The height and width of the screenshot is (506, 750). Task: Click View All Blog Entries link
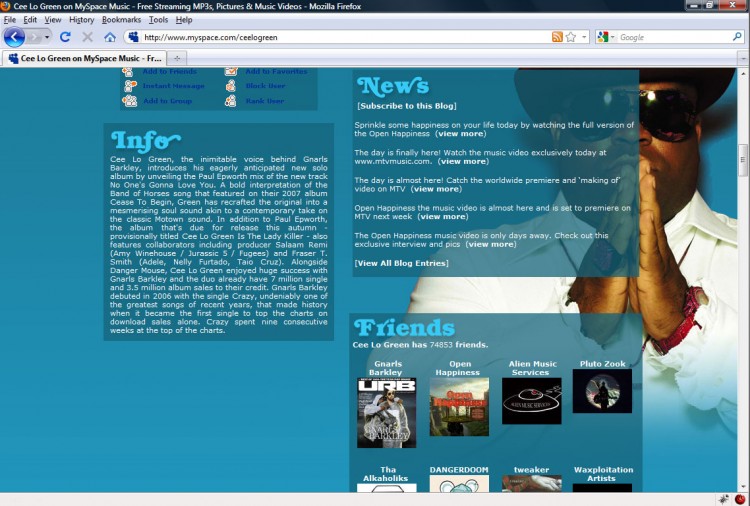pos(402,264)
